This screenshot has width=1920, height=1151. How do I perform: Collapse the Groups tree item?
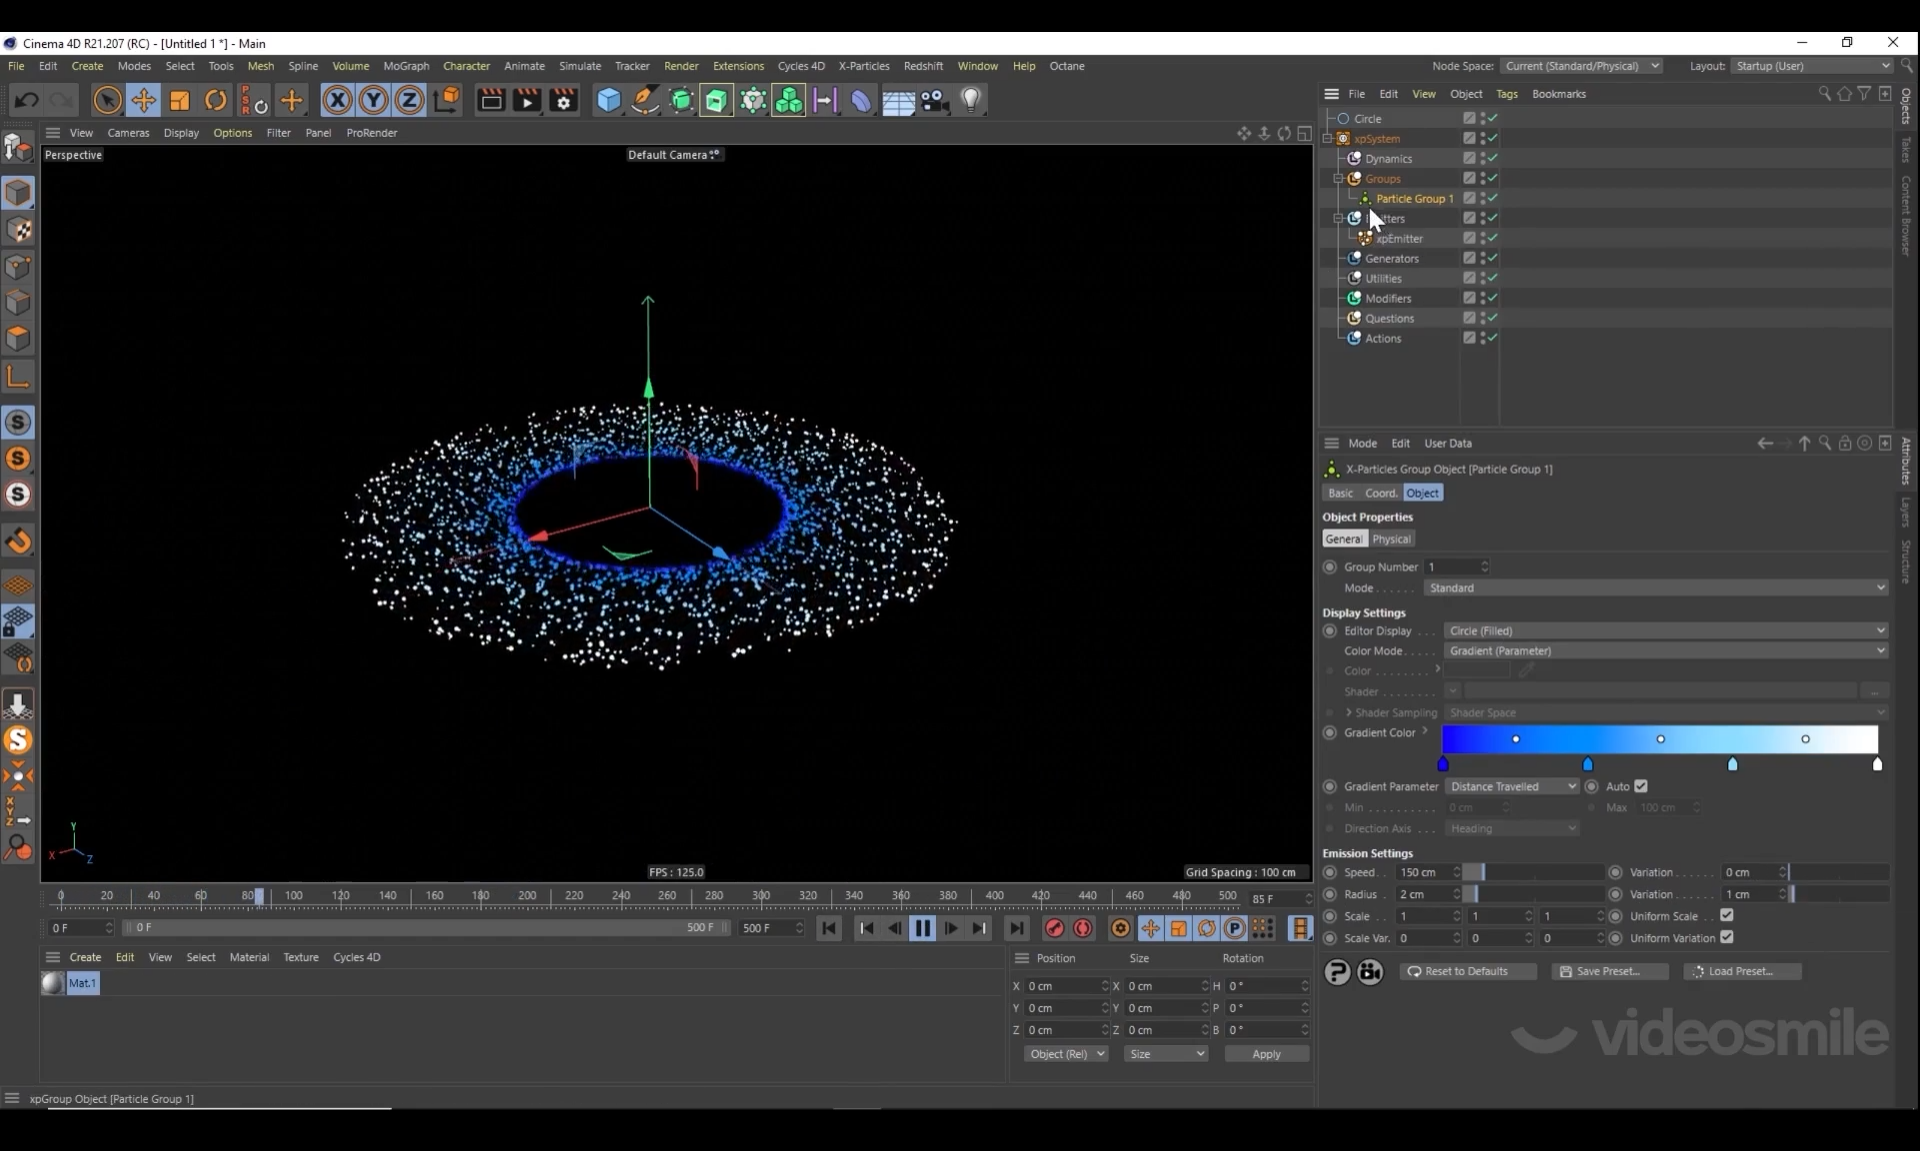1339,178
